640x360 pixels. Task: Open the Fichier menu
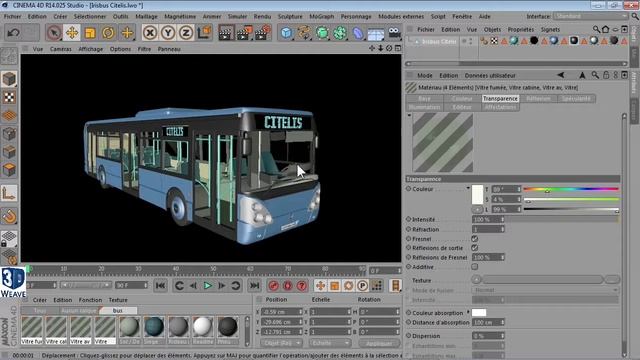(12, 16)
